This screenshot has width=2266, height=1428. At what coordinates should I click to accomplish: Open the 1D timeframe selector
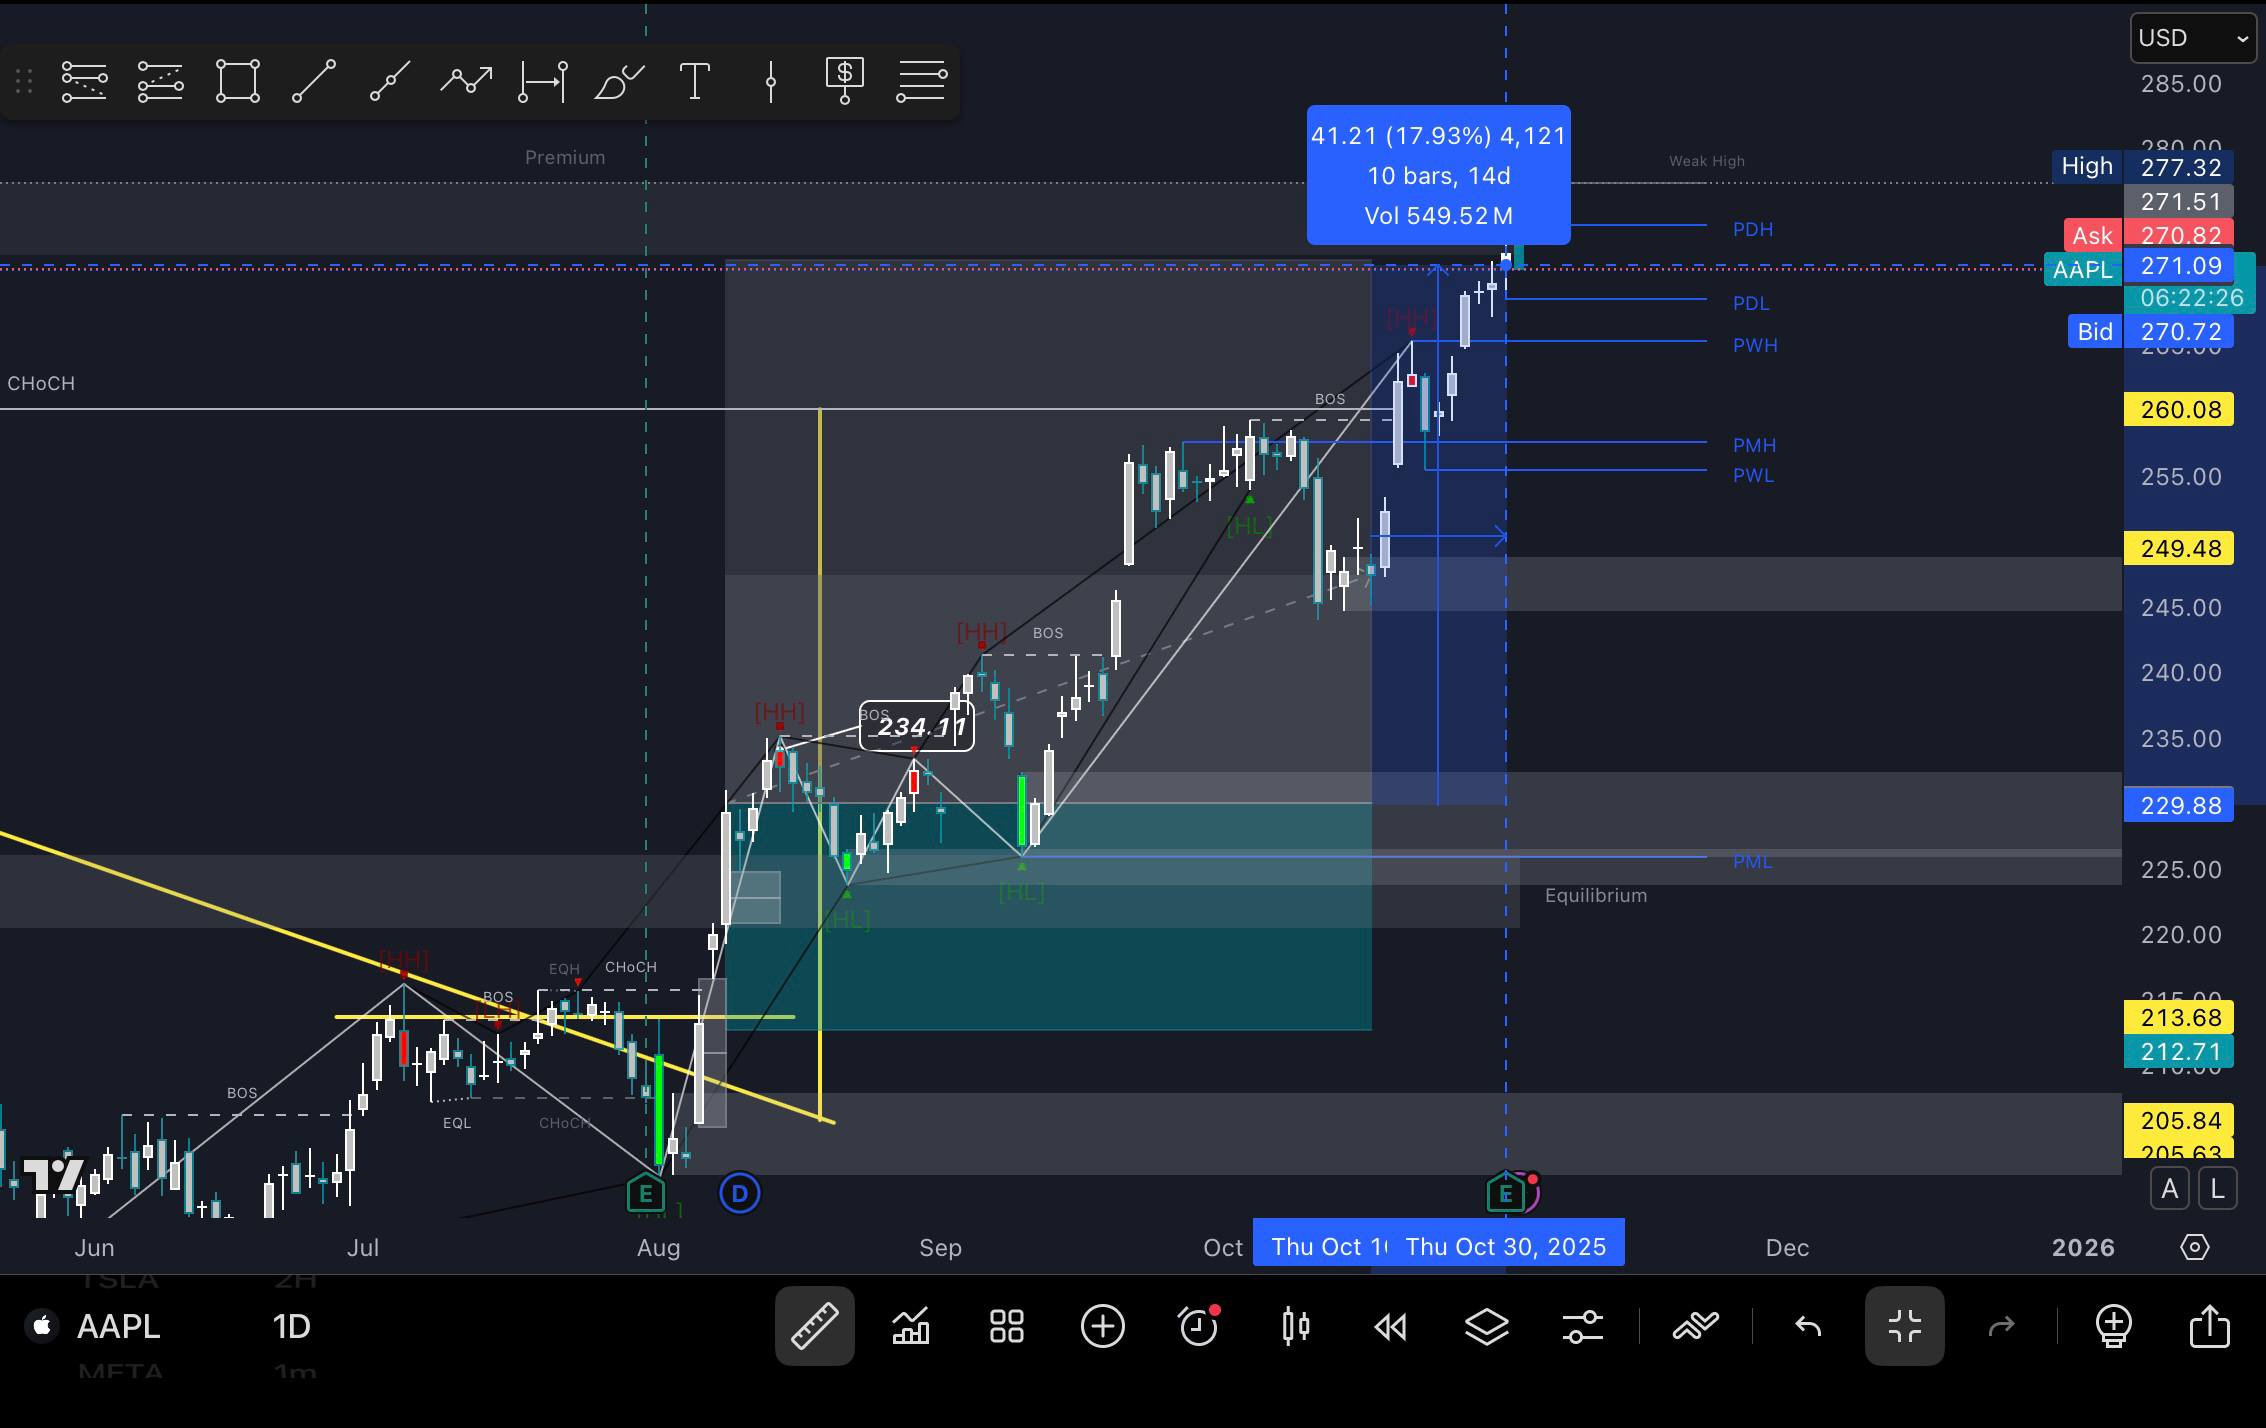(x=291, y=1326)
